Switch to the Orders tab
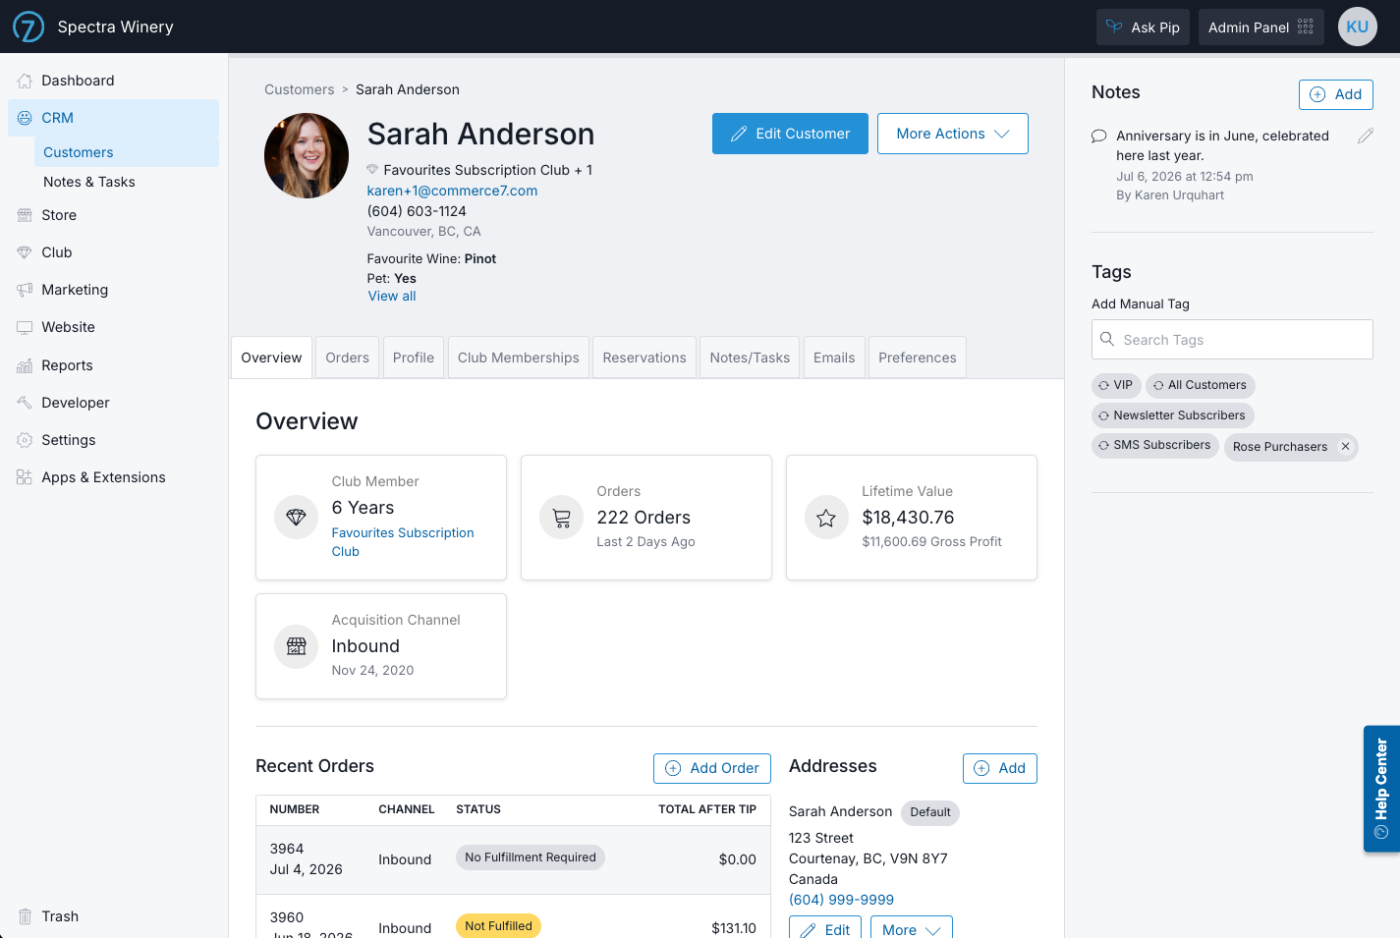The width and height of the screenshot is (1400, 938). tap(347, 358)
